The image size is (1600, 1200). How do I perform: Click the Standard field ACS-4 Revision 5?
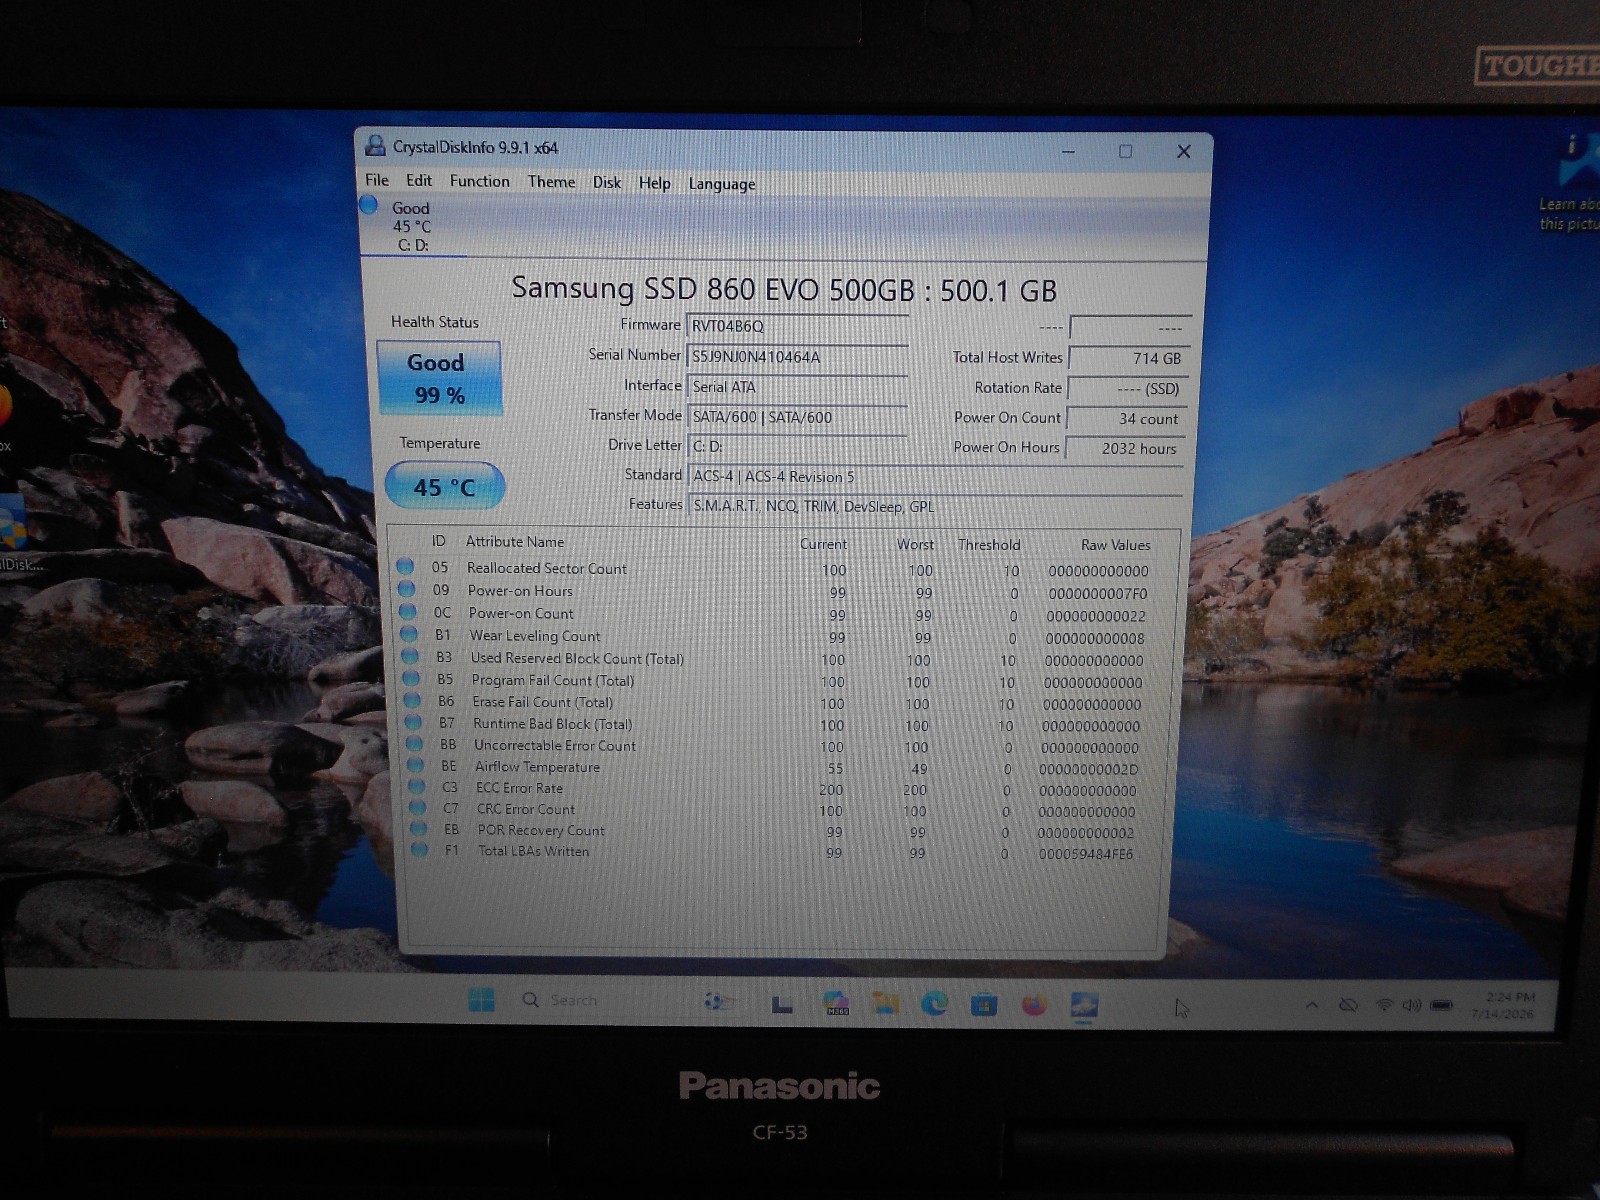tap(935, 477)
